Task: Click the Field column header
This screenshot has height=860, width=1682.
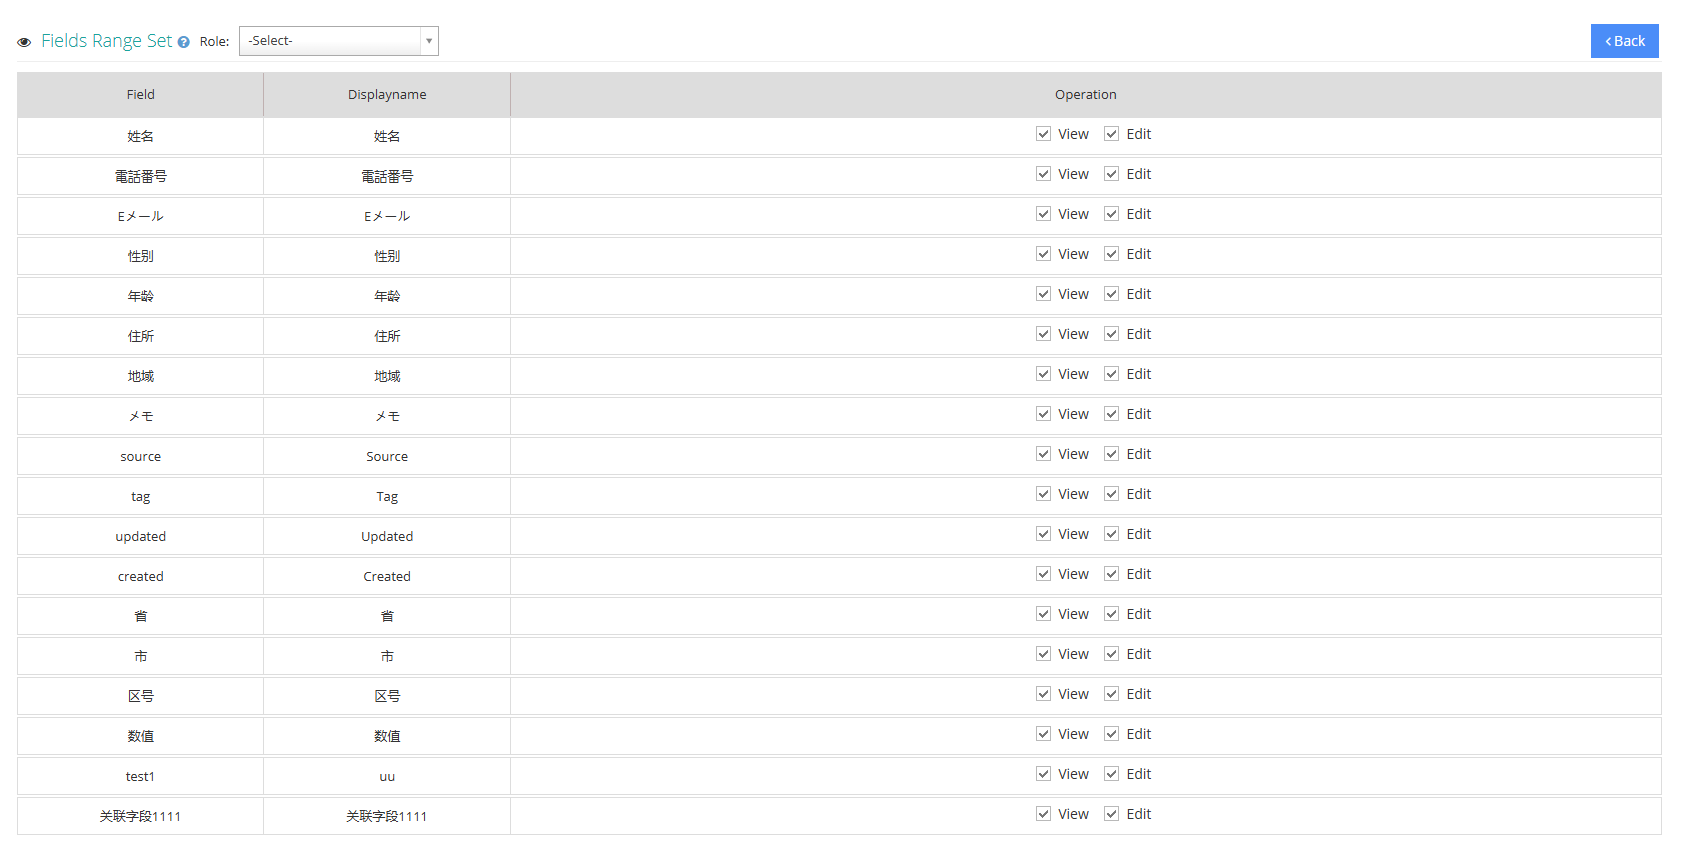Action: 140,95
